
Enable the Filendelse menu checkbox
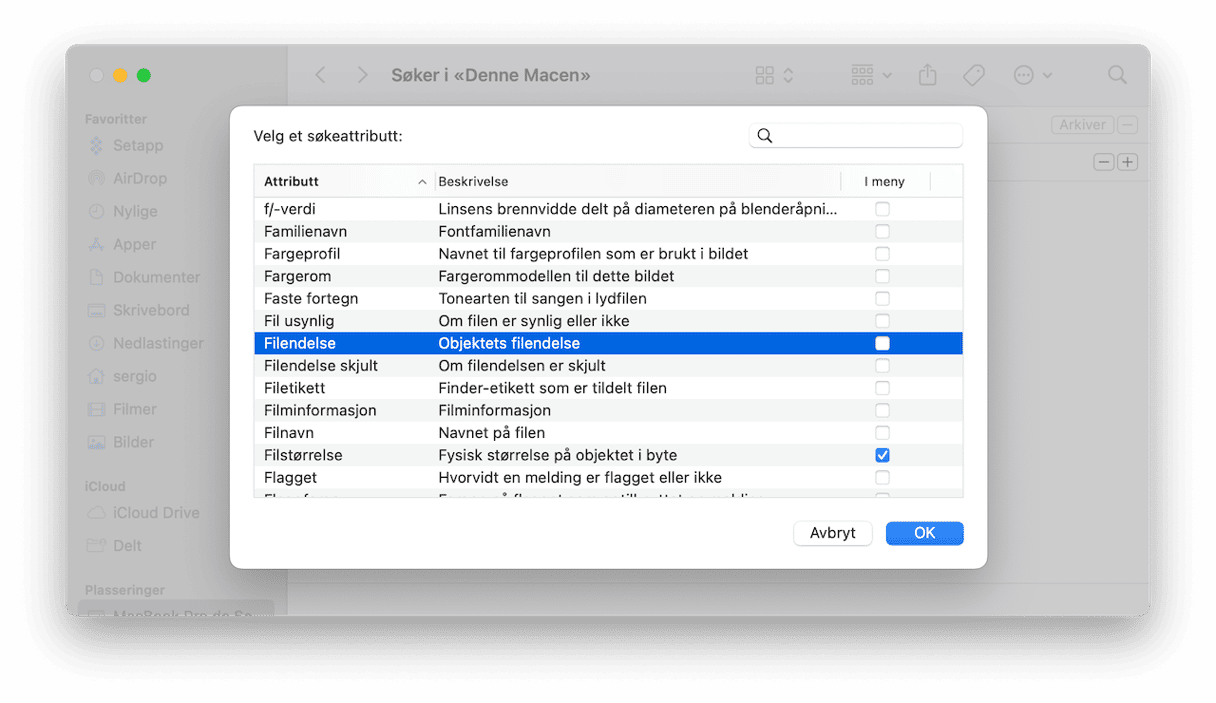click(x=882, y=343)
